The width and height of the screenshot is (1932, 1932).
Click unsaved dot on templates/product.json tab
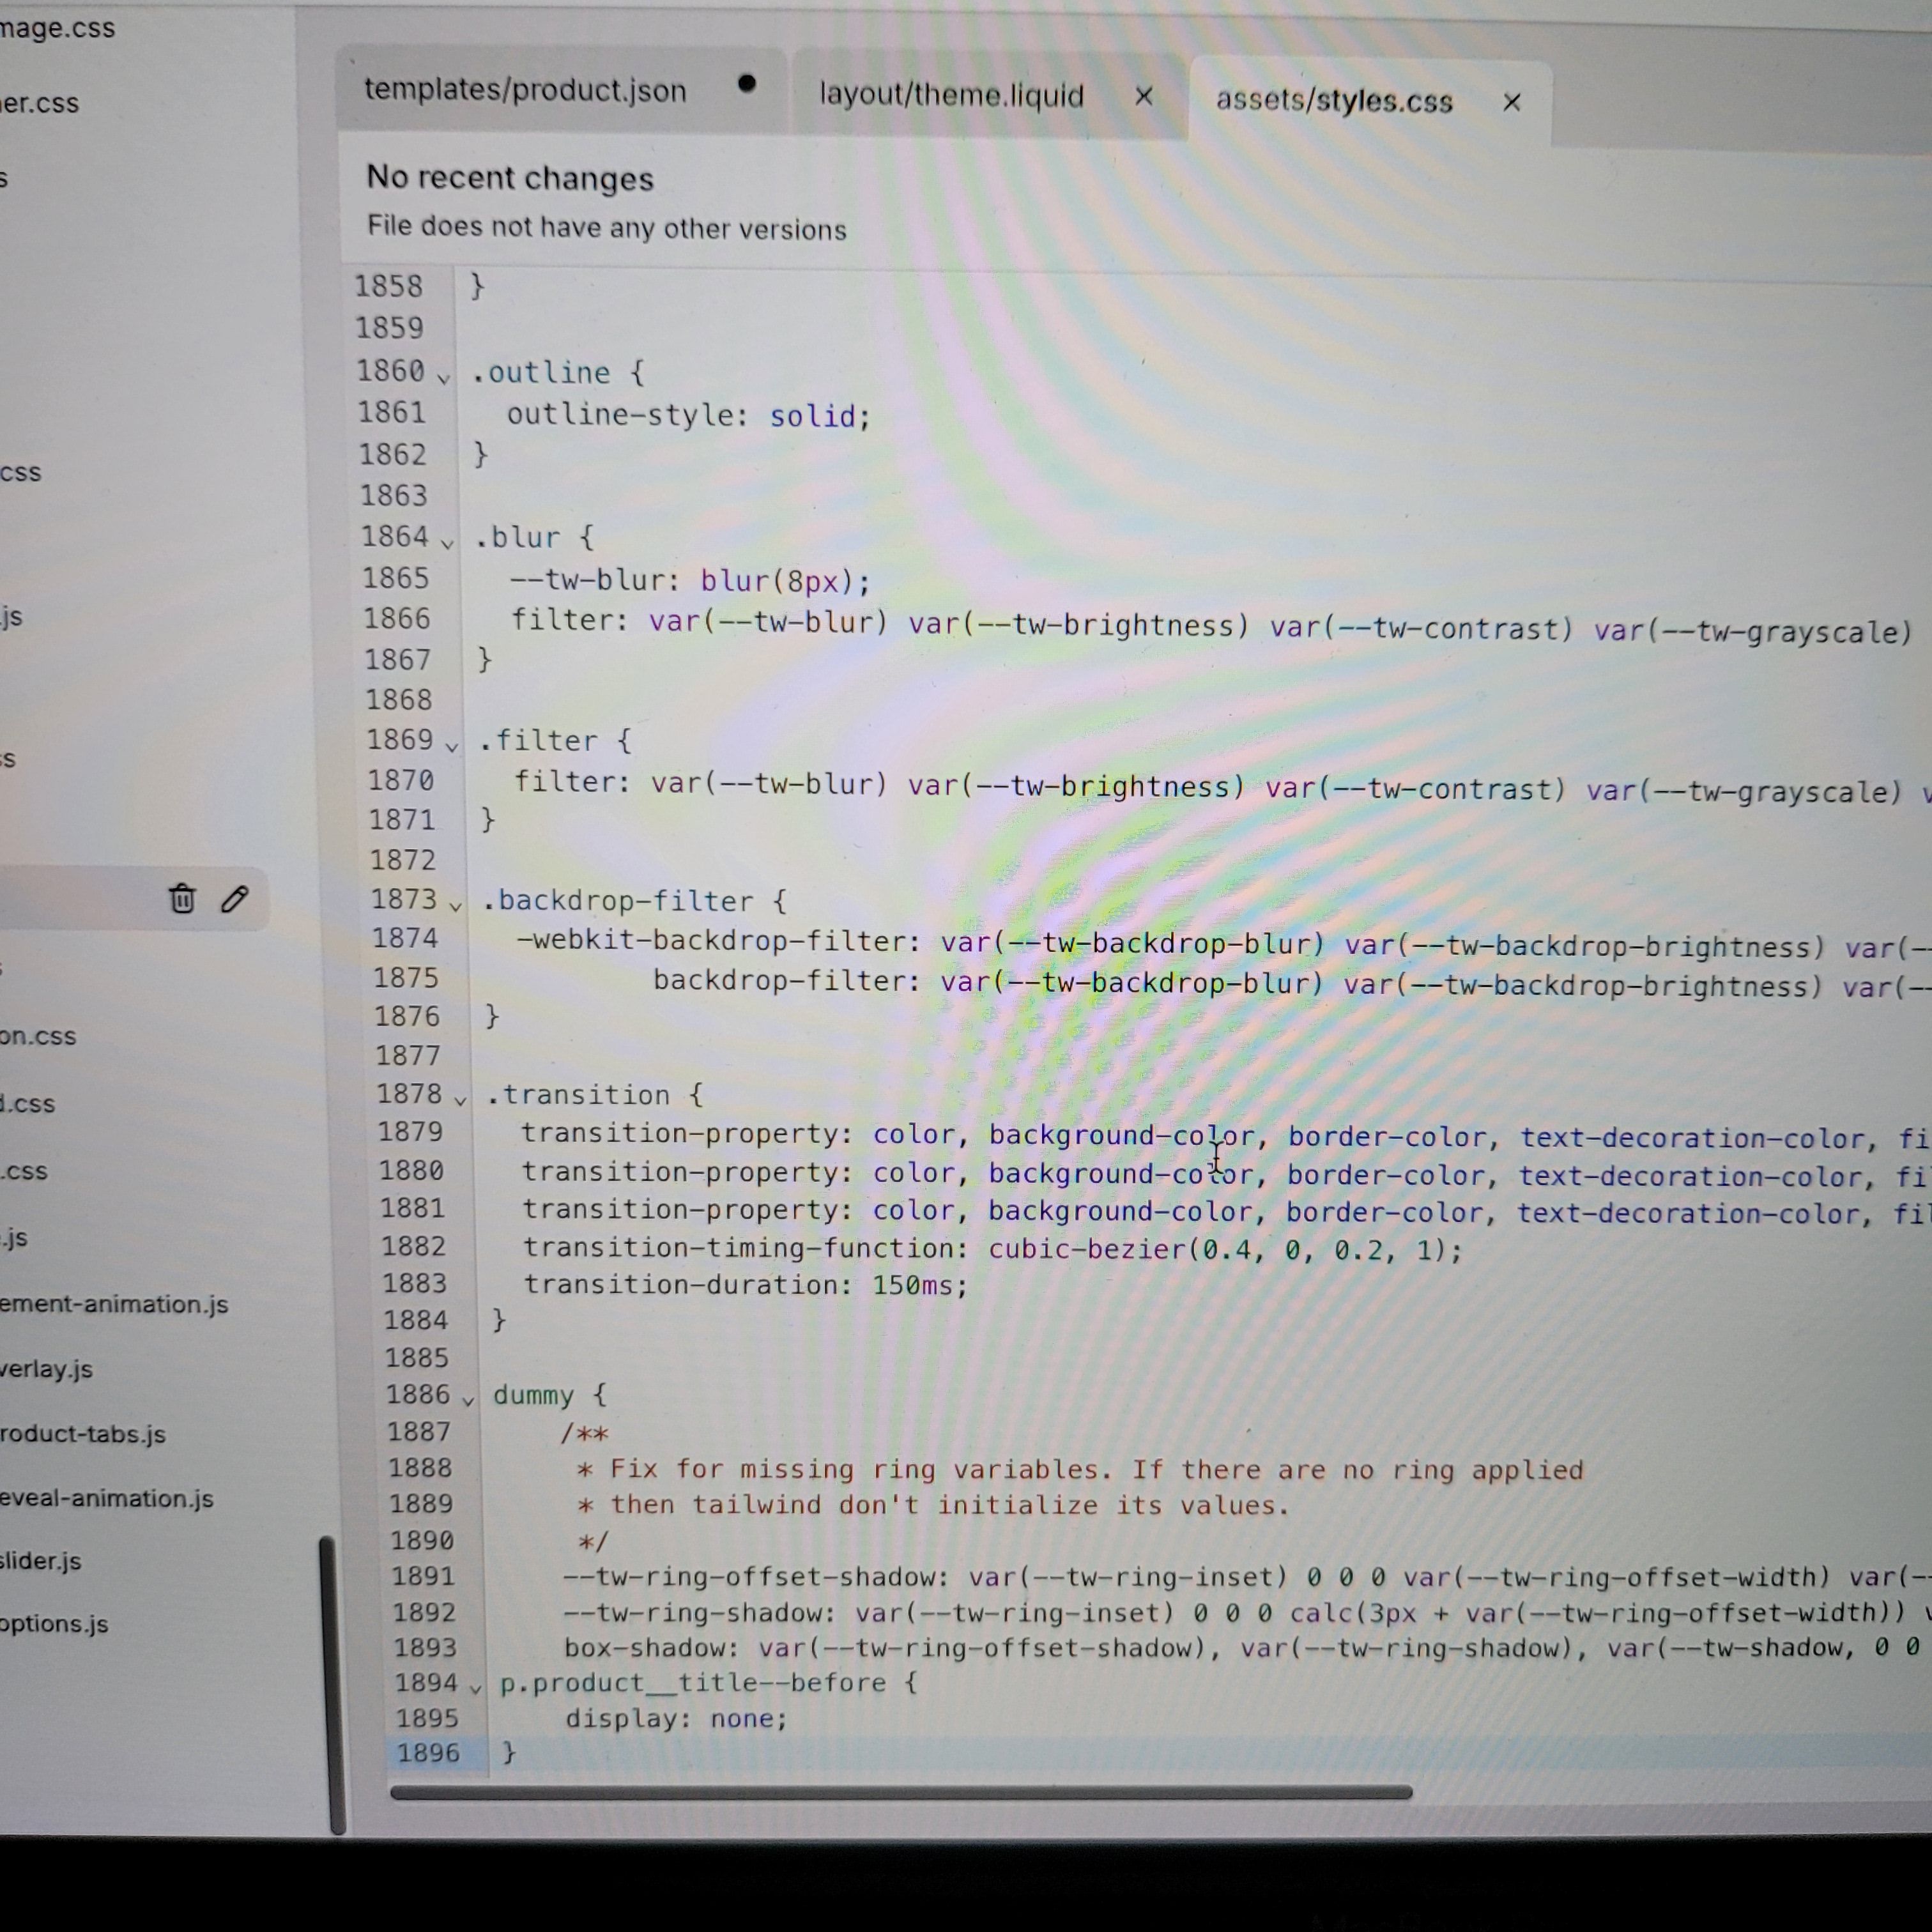point(746,84)
